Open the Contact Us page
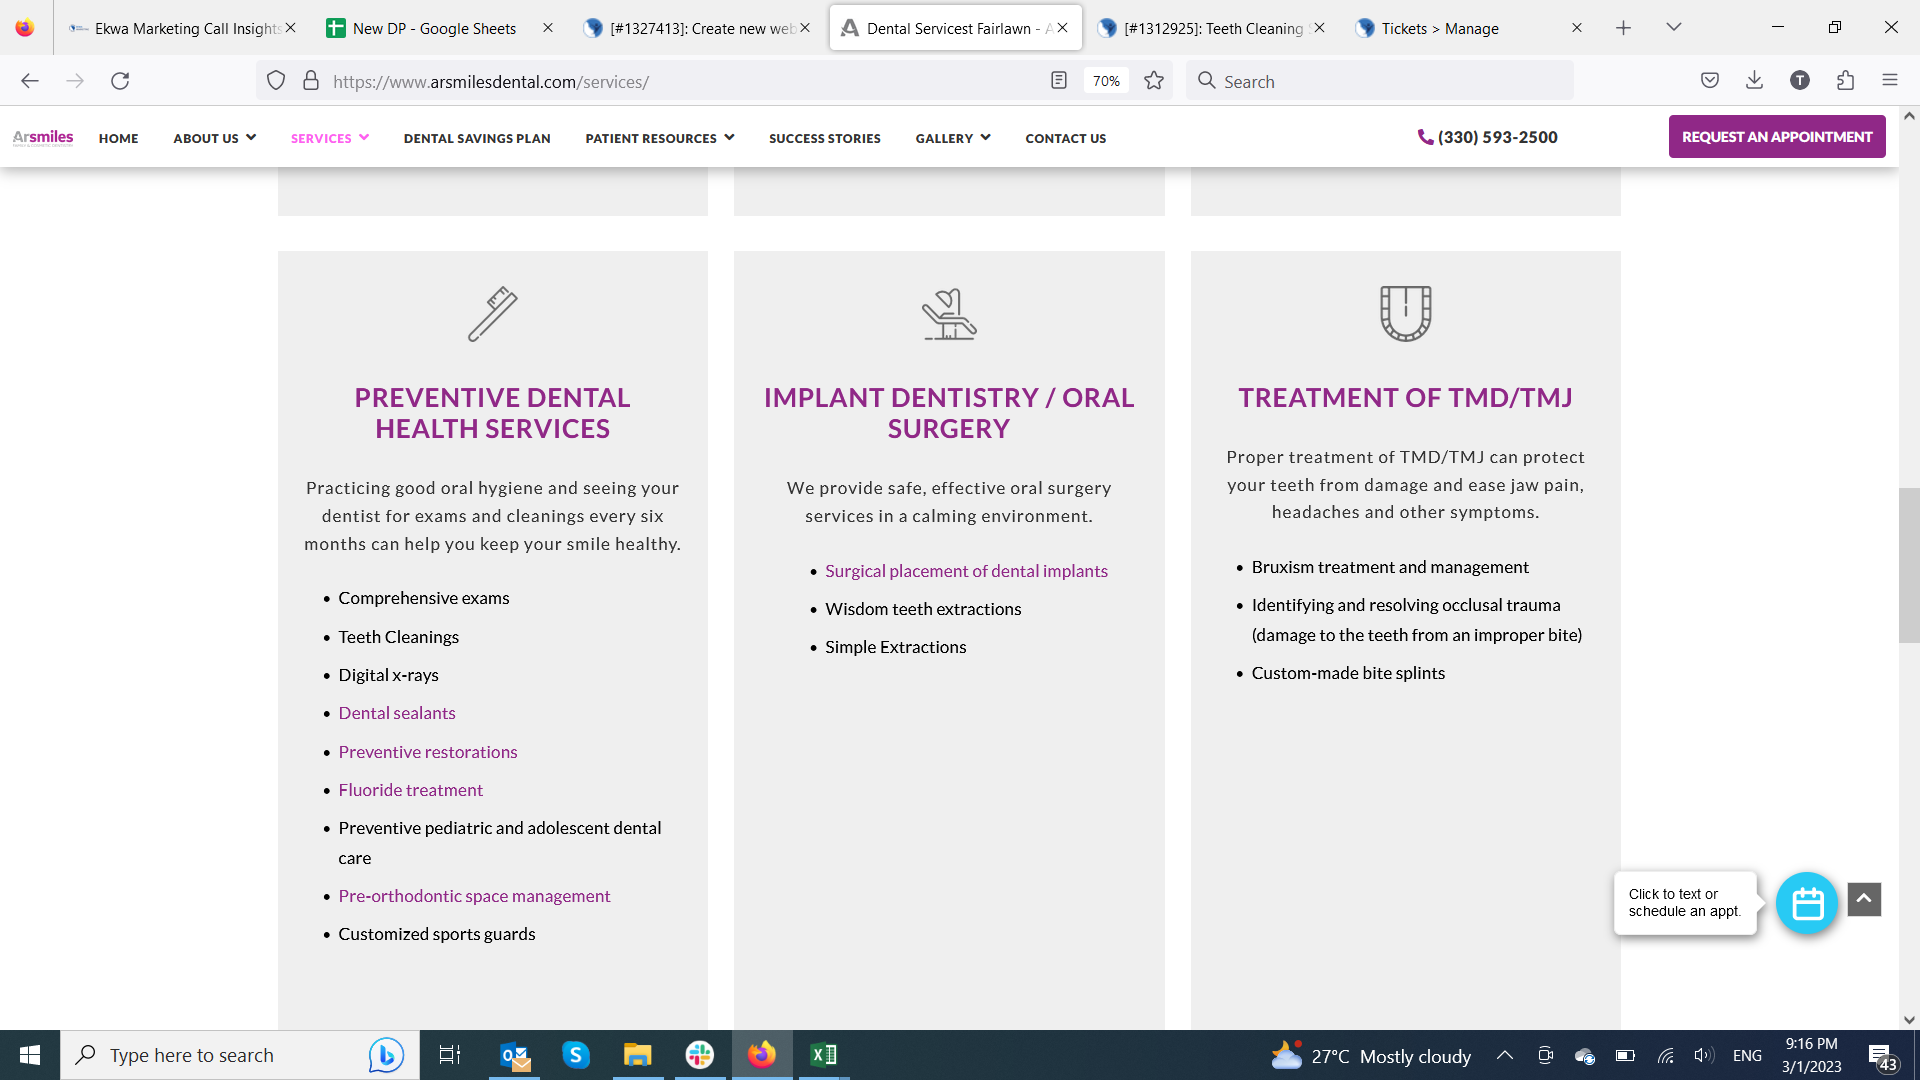 pos(1066,138)
